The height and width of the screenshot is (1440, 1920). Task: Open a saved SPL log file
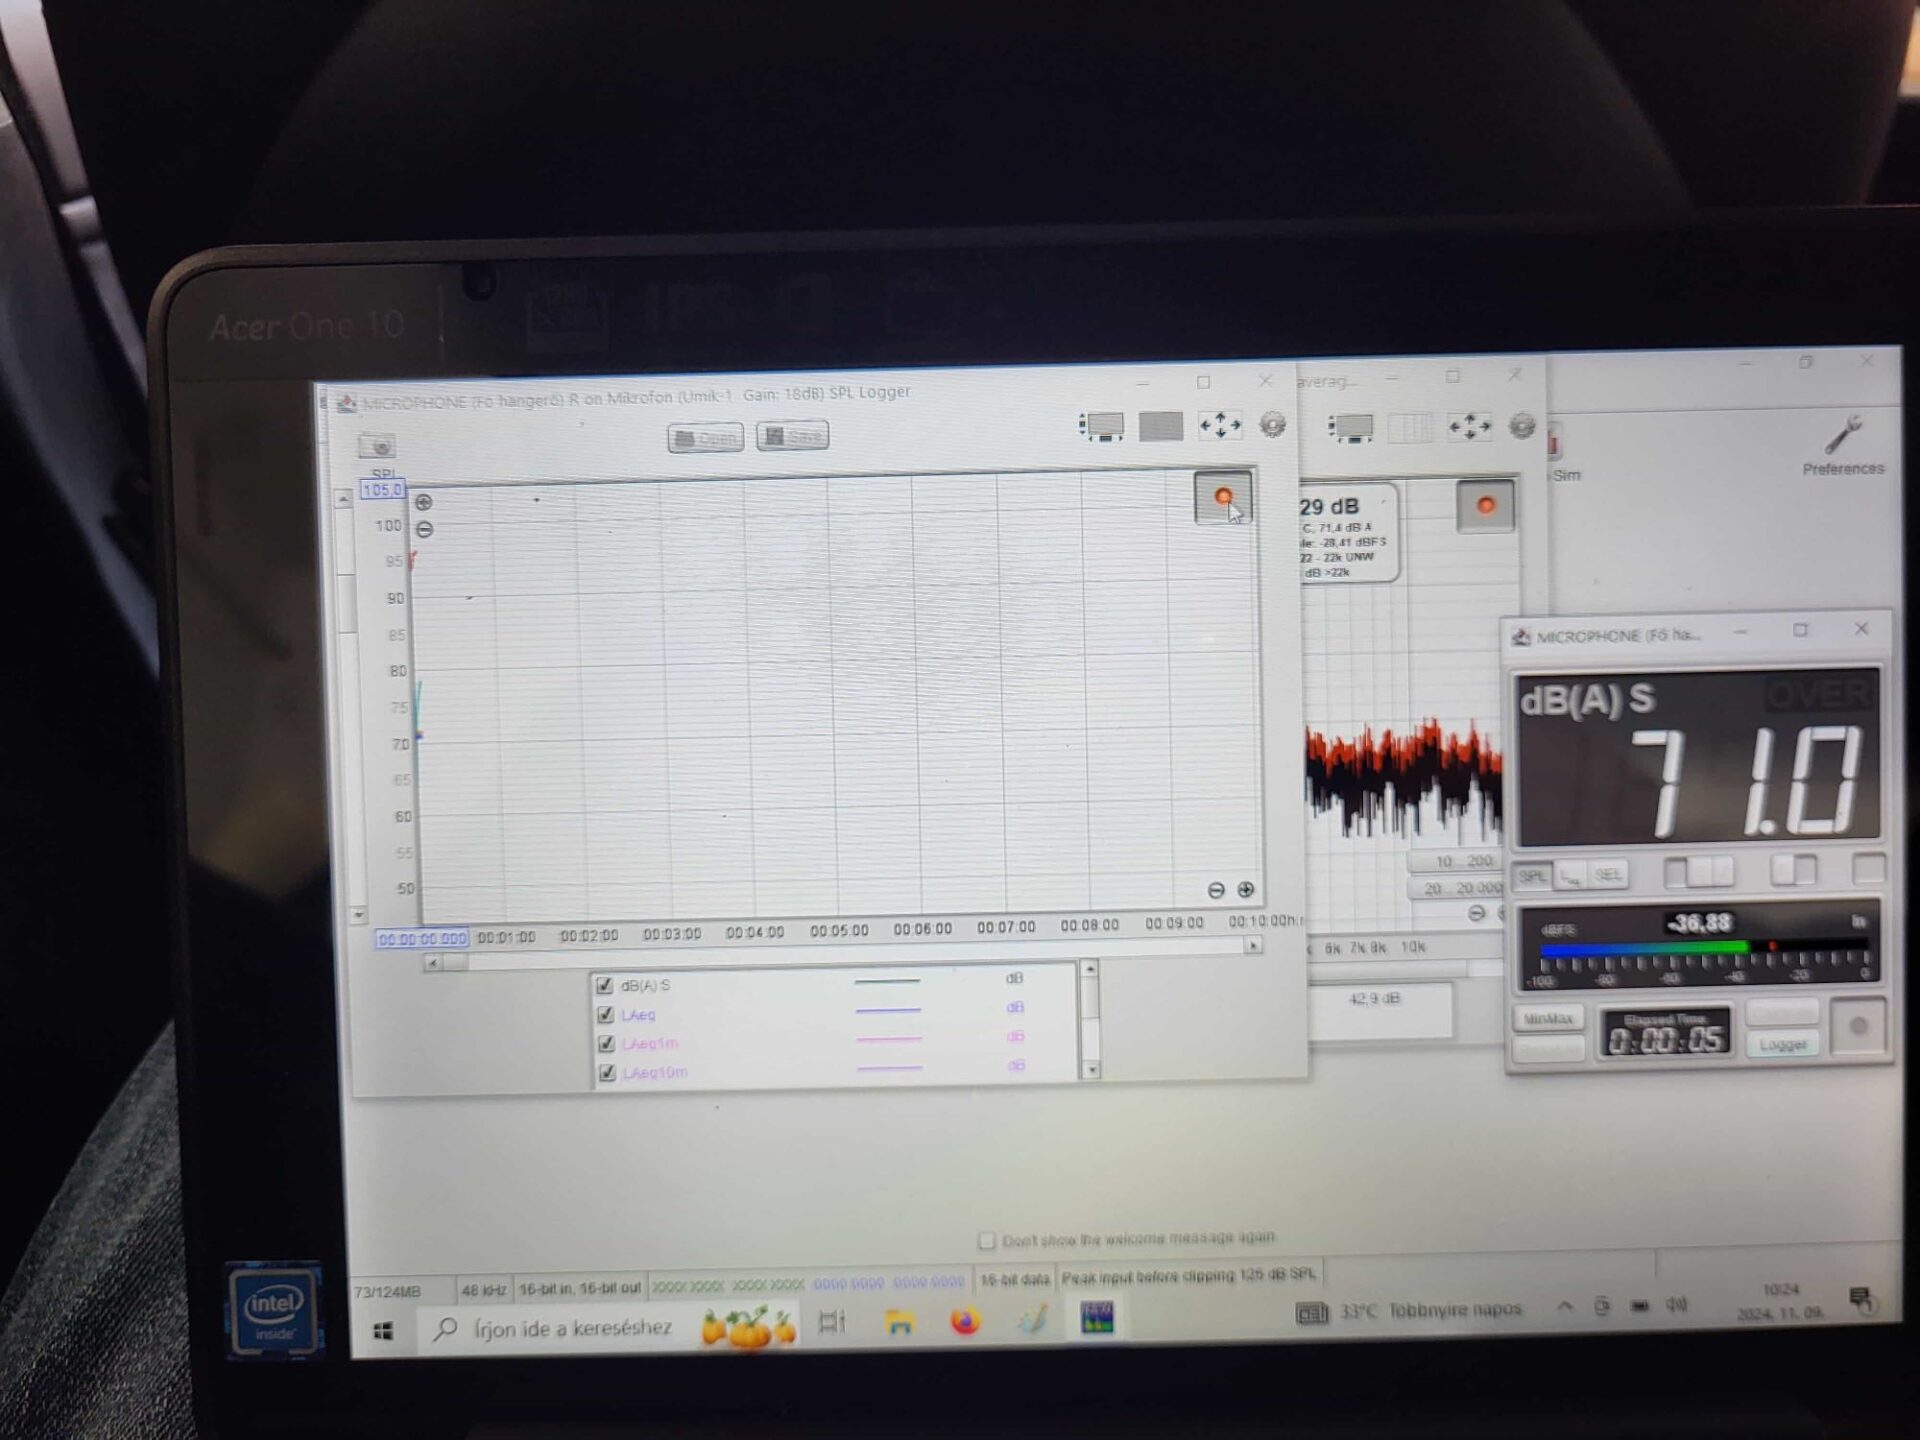pos(705,438)
